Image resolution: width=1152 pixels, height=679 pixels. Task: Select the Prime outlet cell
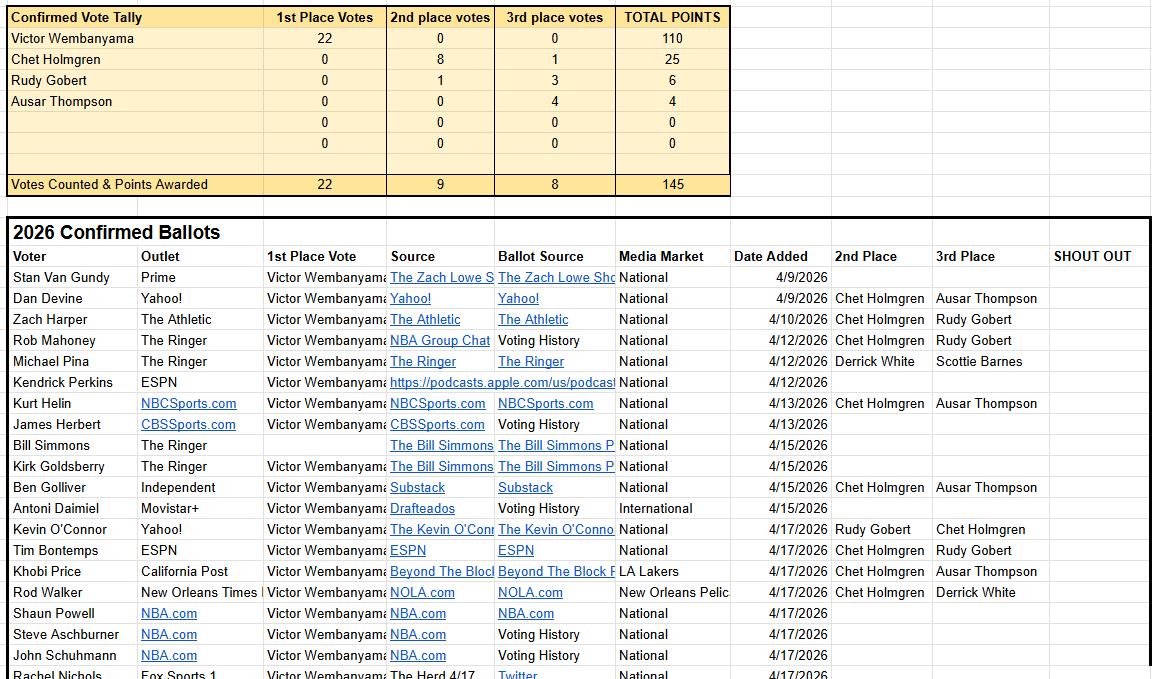[201, 277]
